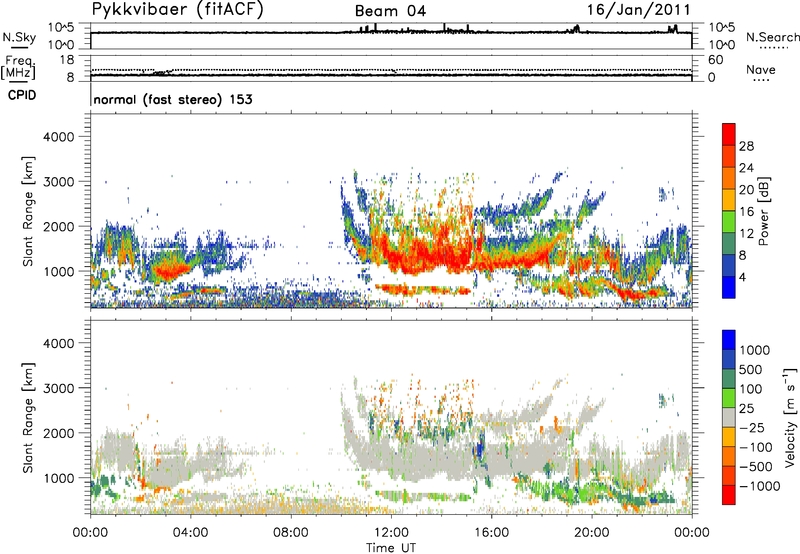Viewport: 800px width, 554px height.
Task: Click the '04:00' time tick label
Action: pos(190,533)
